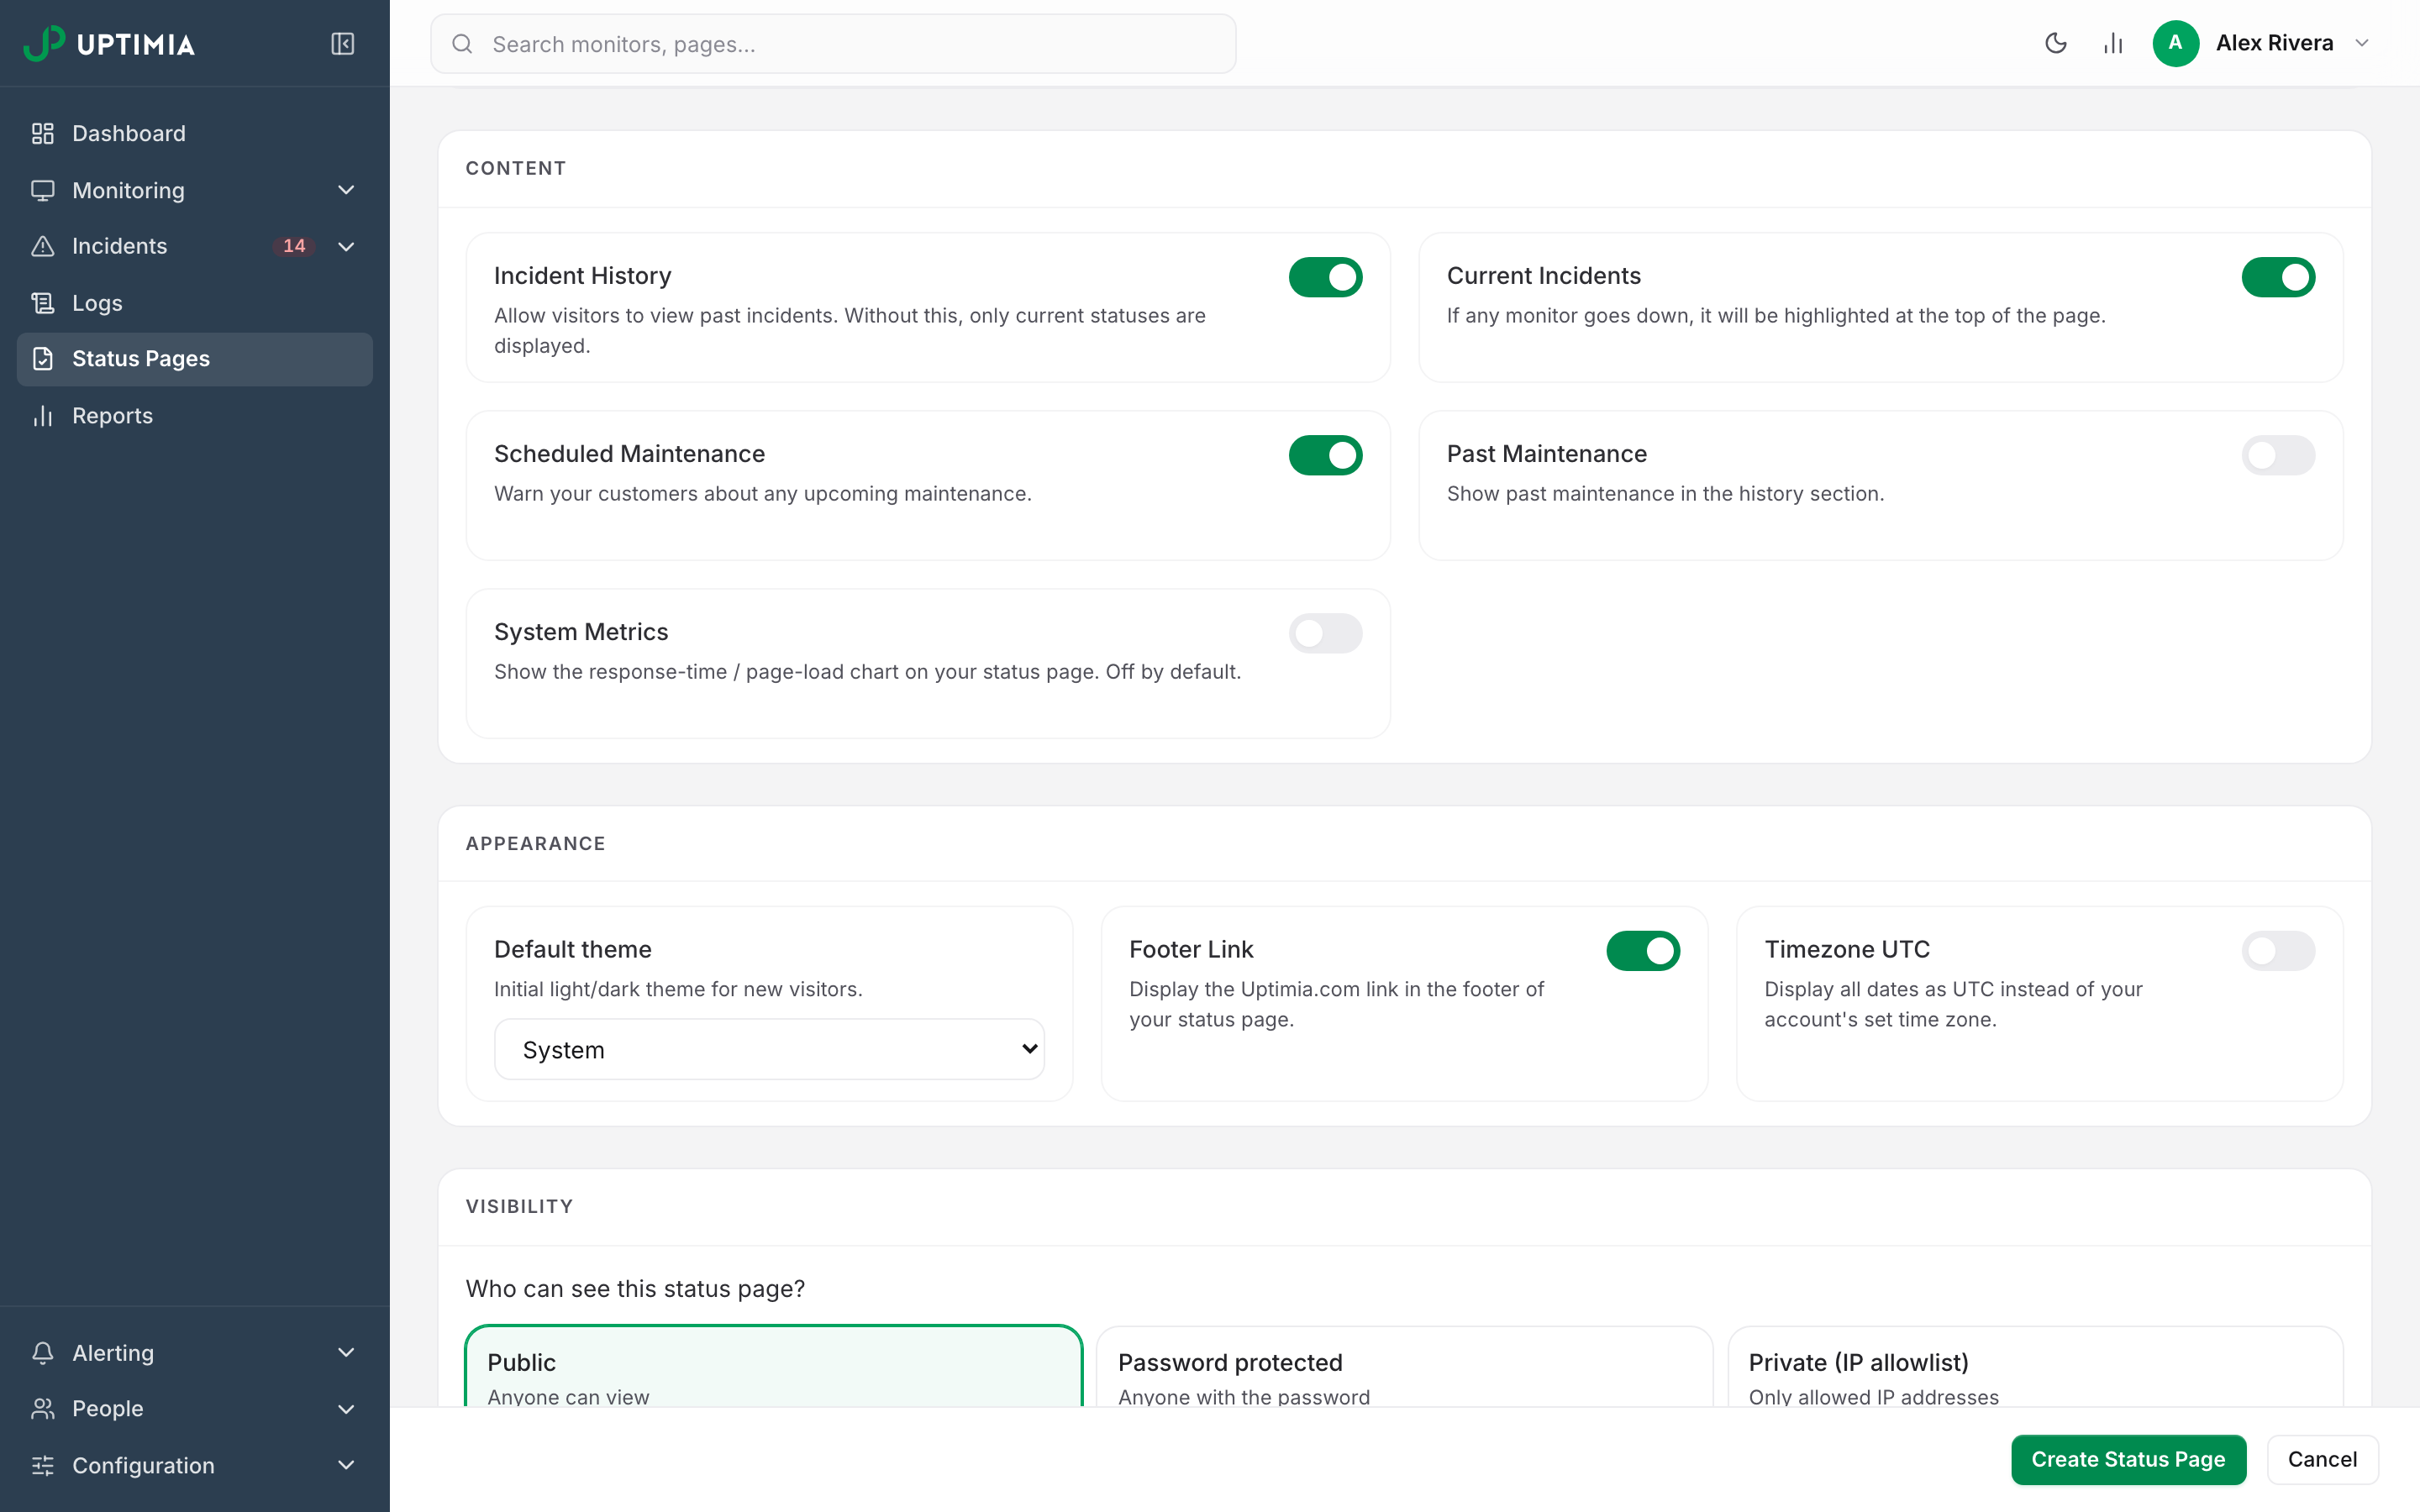Screen dimensions: 2420x1512
Task: Enable Timezone UTC switch
Action: click(x=2278, y=951)
